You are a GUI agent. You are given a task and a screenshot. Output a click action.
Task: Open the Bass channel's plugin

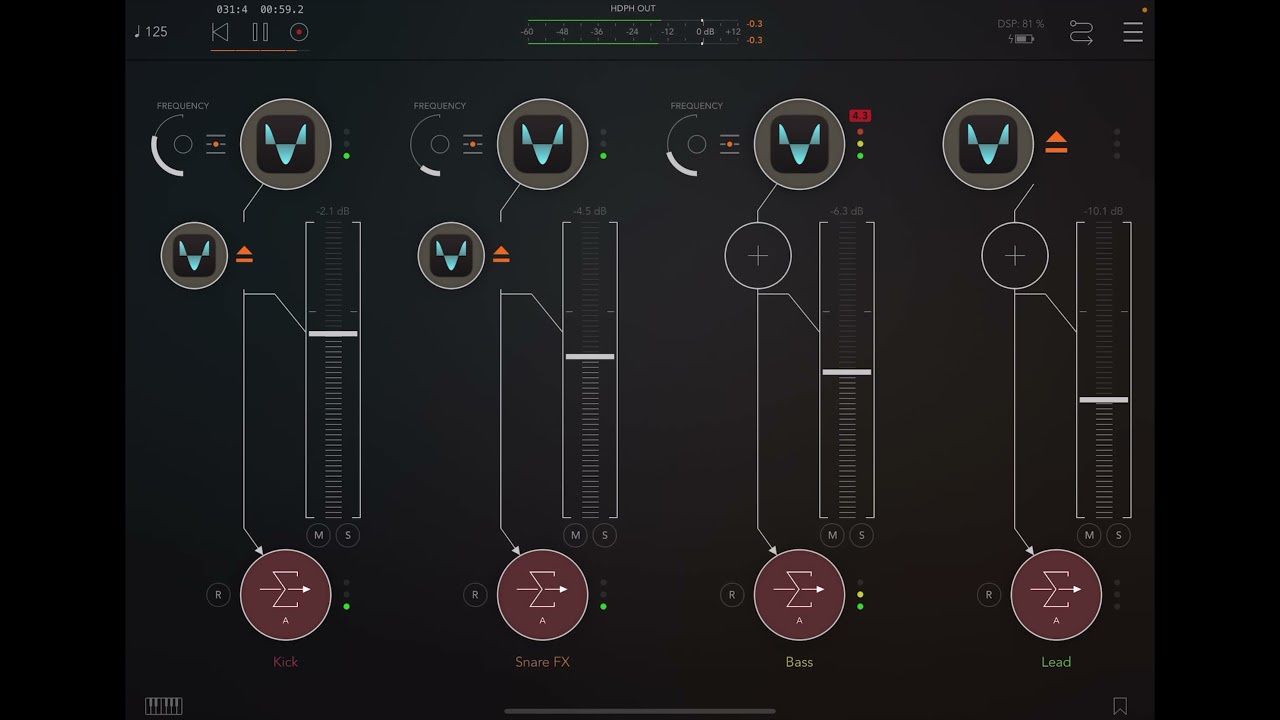[799, 144]
